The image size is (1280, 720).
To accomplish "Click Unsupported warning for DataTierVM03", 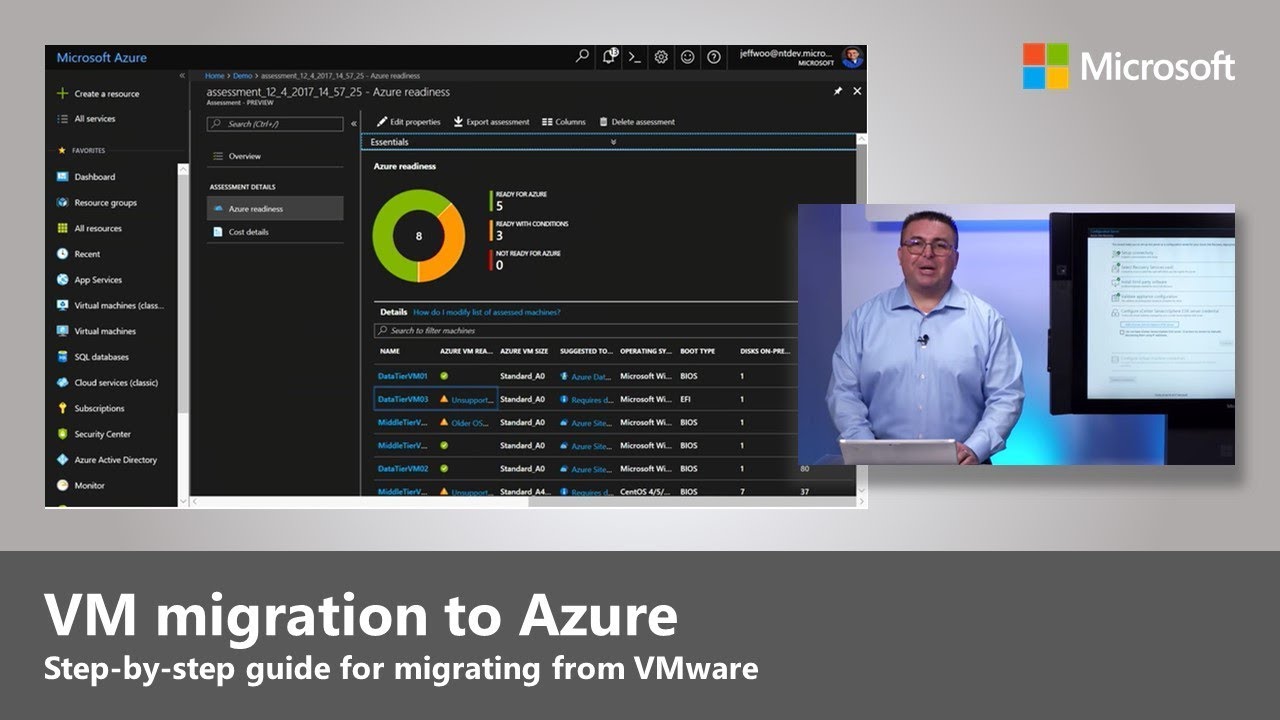I will (472, 399).
